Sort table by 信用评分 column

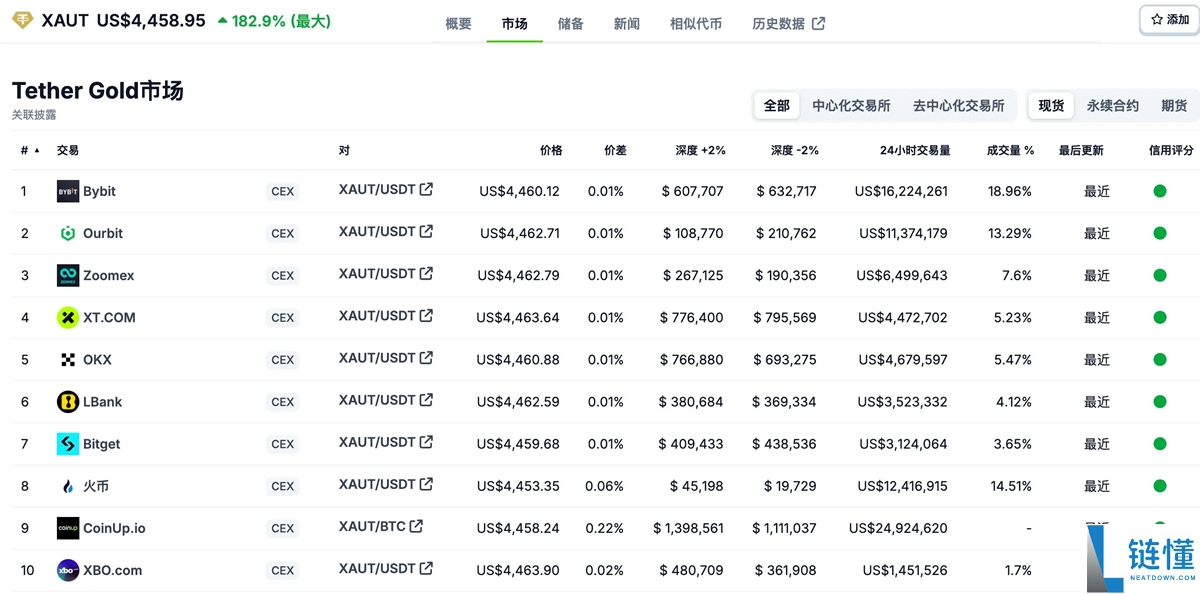(1171, 150)
